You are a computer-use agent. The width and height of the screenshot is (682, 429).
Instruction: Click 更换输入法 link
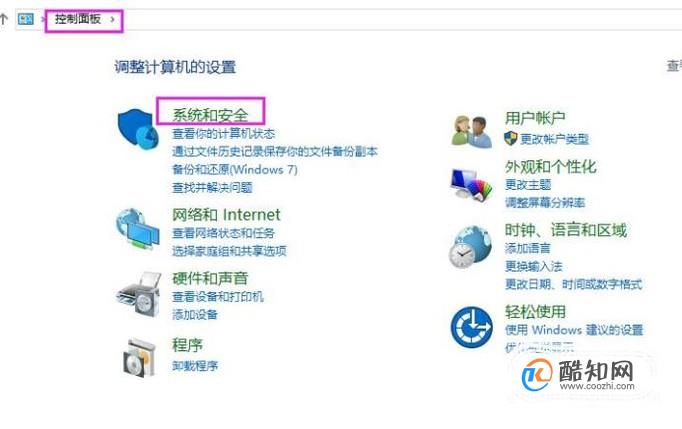[534, 266]
